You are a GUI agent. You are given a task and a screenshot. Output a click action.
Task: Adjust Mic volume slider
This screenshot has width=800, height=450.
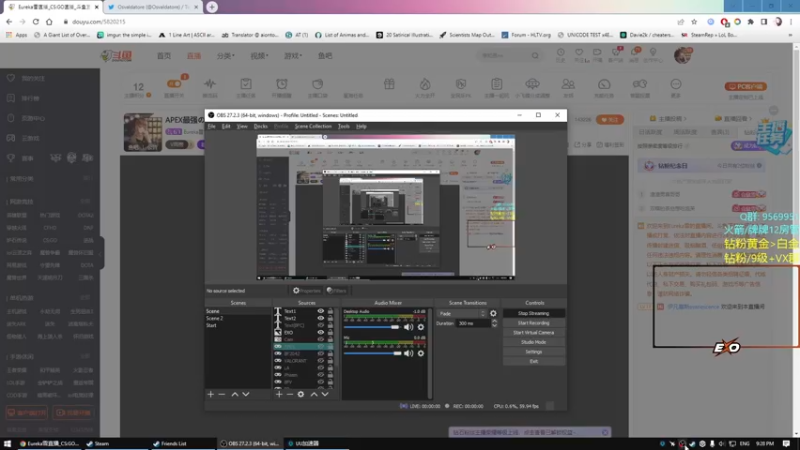pyautogui.click(x=372, y=353)
